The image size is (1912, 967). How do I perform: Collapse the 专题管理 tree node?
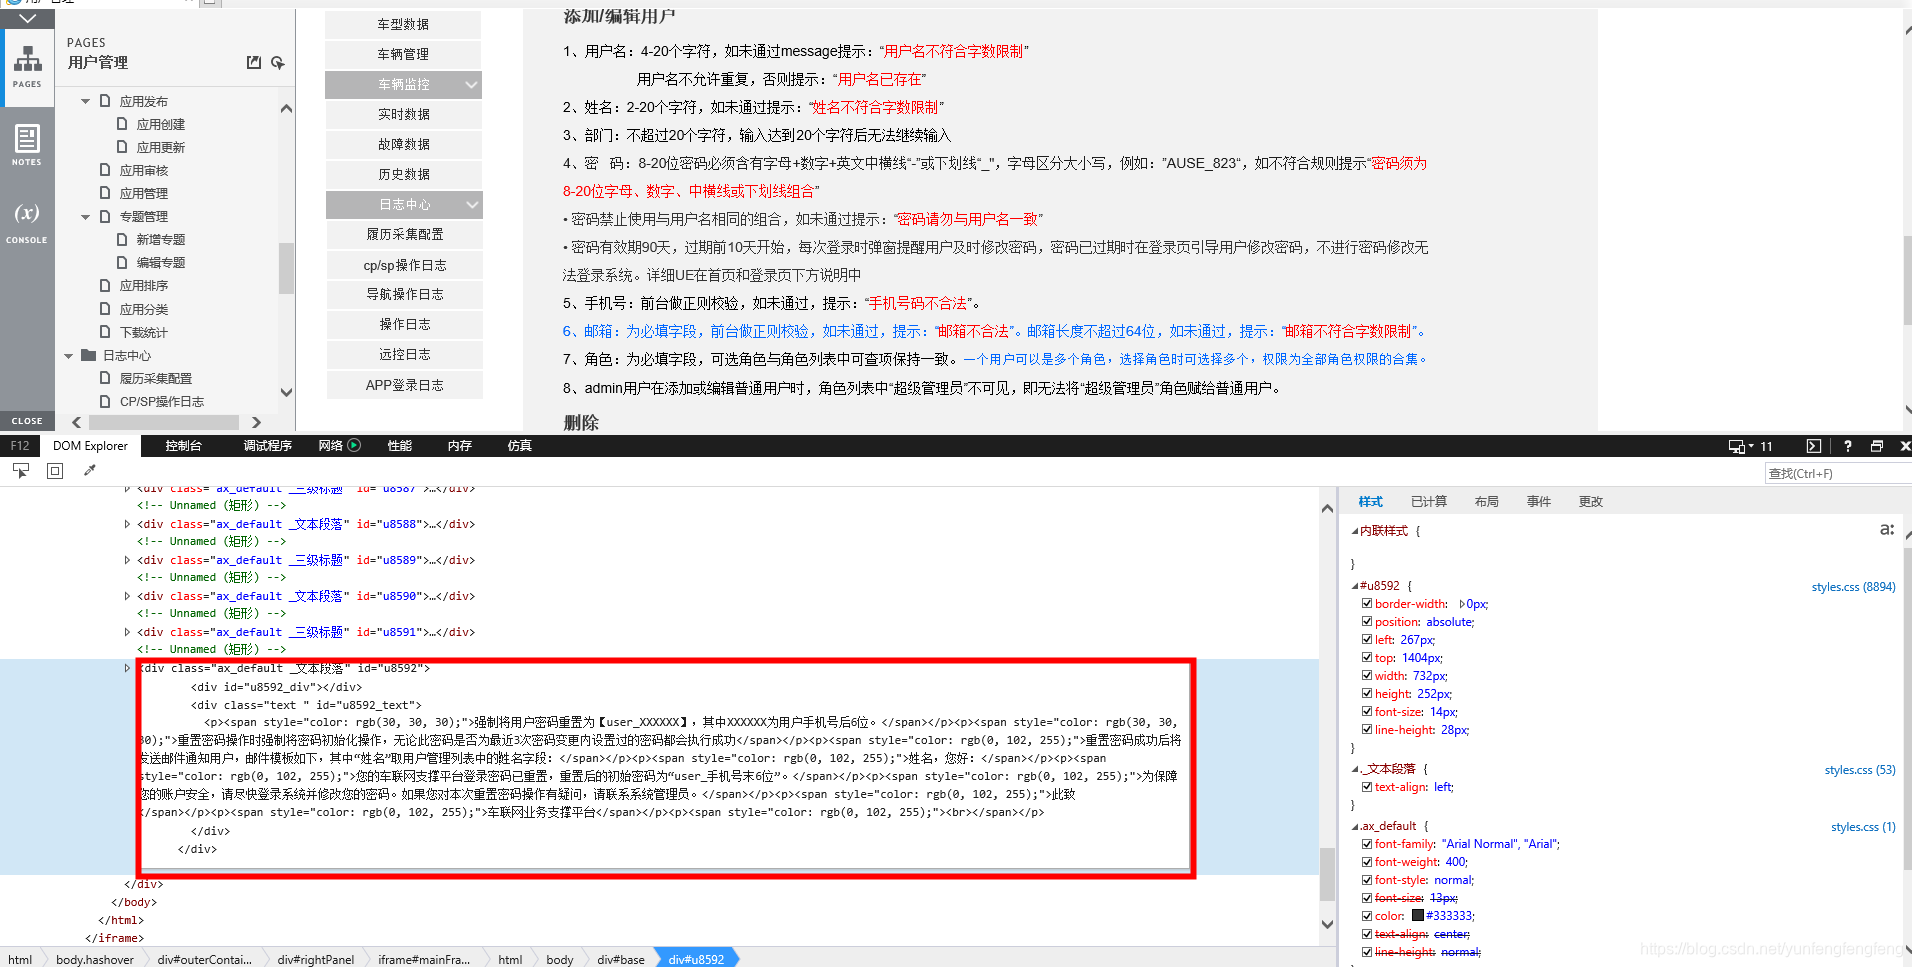pos(85,216)
